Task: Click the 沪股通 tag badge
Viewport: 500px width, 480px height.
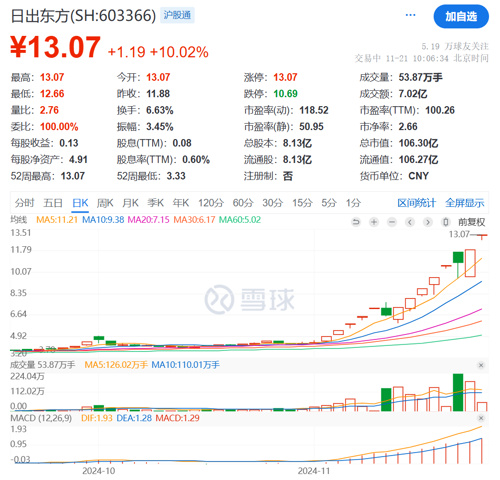Action: click(x=177, y=15)
